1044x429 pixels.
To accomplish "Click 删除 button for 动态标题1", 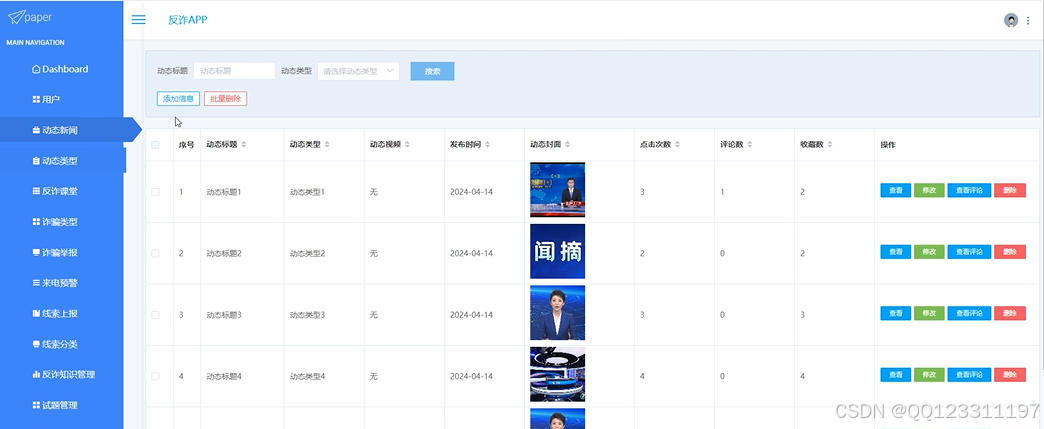I will tap(1010, 191).
